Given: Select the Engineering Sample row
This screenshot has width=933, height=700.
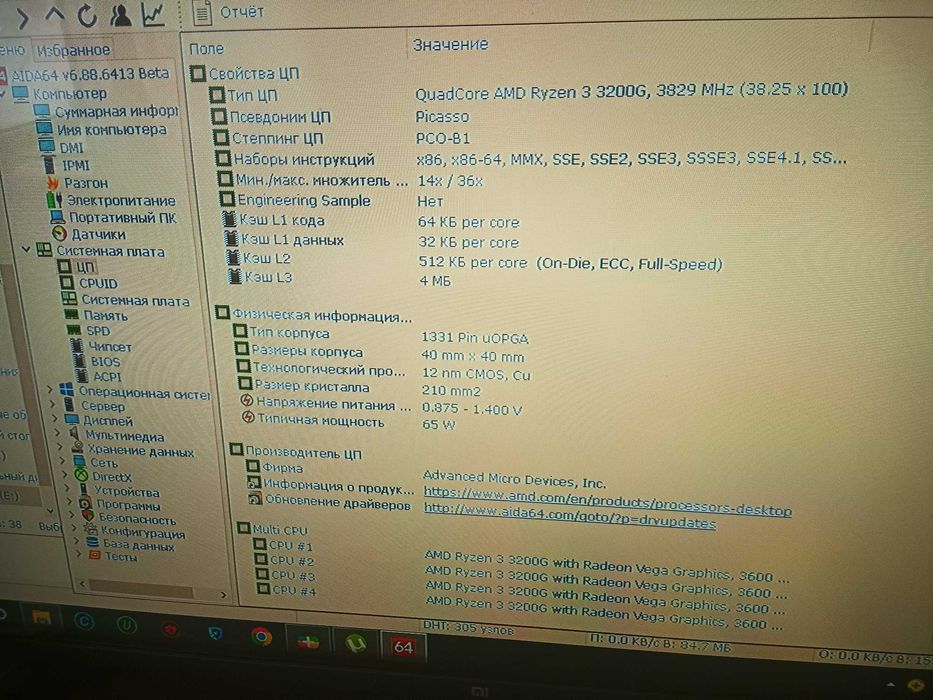Looking at the screenshot, I should click(x=332, y=201).
